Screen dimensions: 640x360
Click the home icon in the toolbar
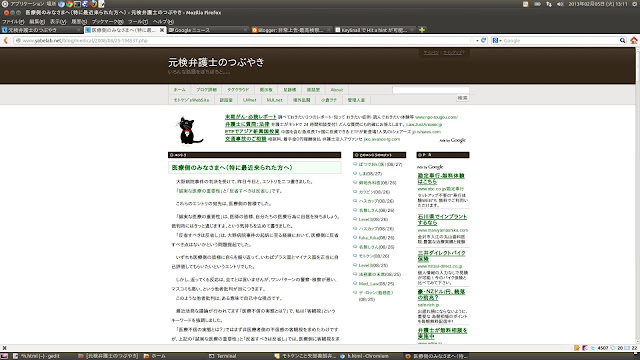633,40
